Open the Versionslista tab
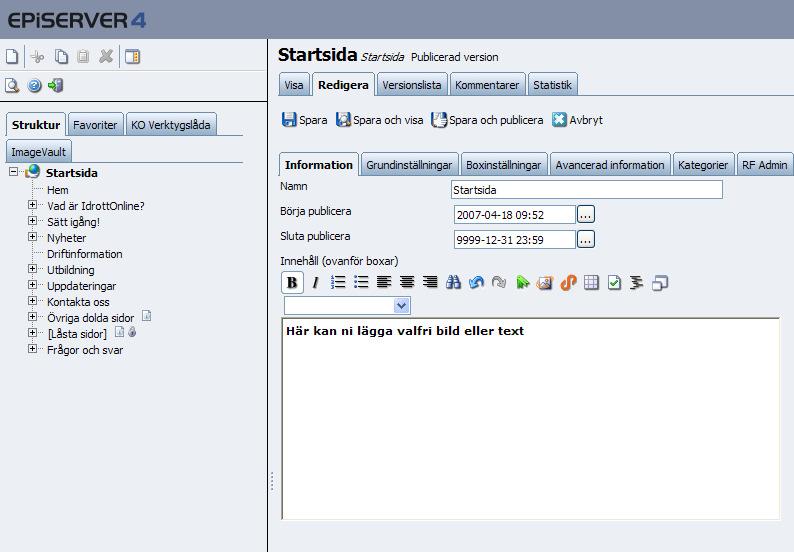Image resolution: width=794 pixels, height=552 pixels. coord(412,85)
